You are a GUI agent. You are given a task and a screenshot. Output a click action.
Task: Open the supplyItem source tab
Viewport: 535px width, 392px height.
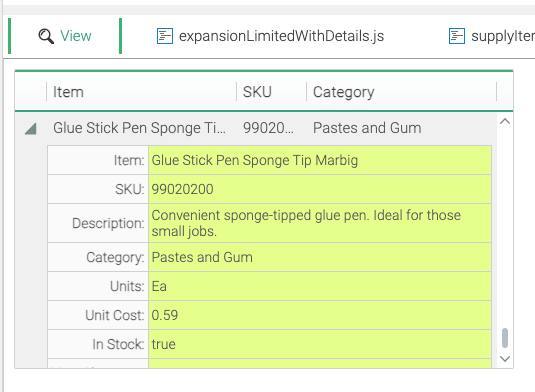491,36
